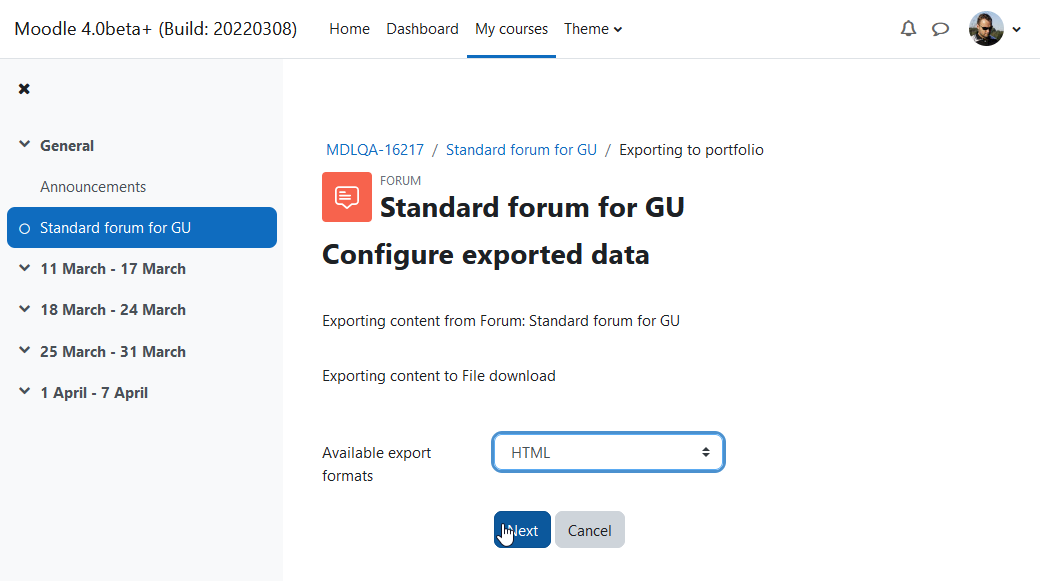The height and width of the screenshot is (581, 1040).
Task: Open the 25 March - 31 March section
Action: tap(113, 352)
